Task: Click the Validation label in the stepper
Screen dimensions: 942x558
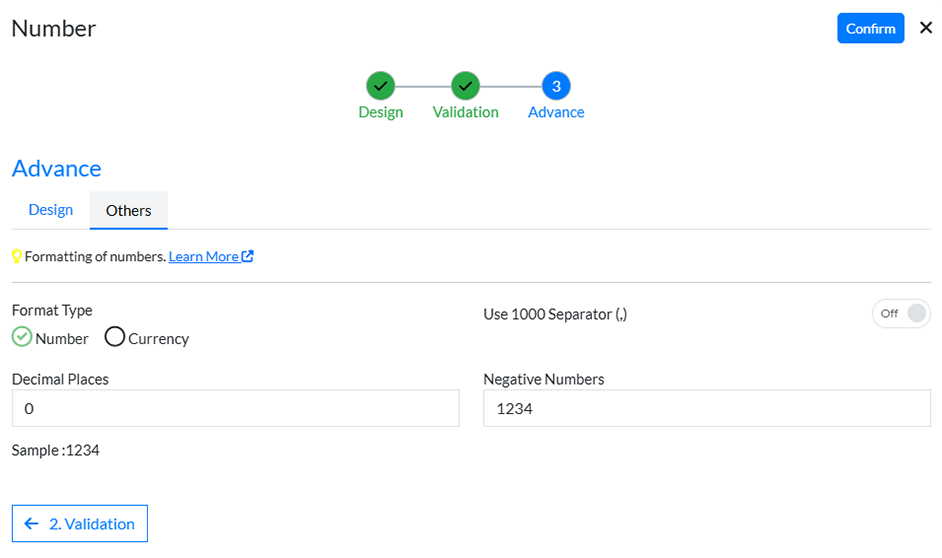Action: (x=465, y=112)
